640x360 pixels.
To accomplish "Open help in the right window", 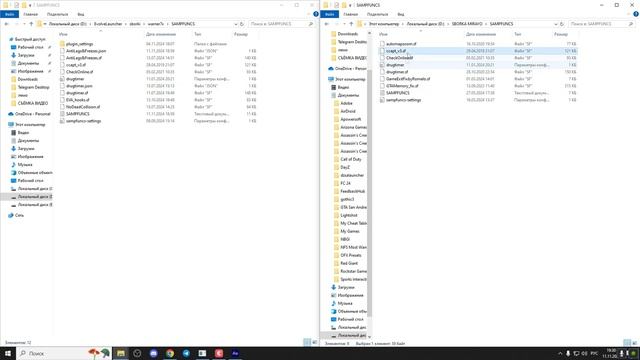I will coord(636,14).
